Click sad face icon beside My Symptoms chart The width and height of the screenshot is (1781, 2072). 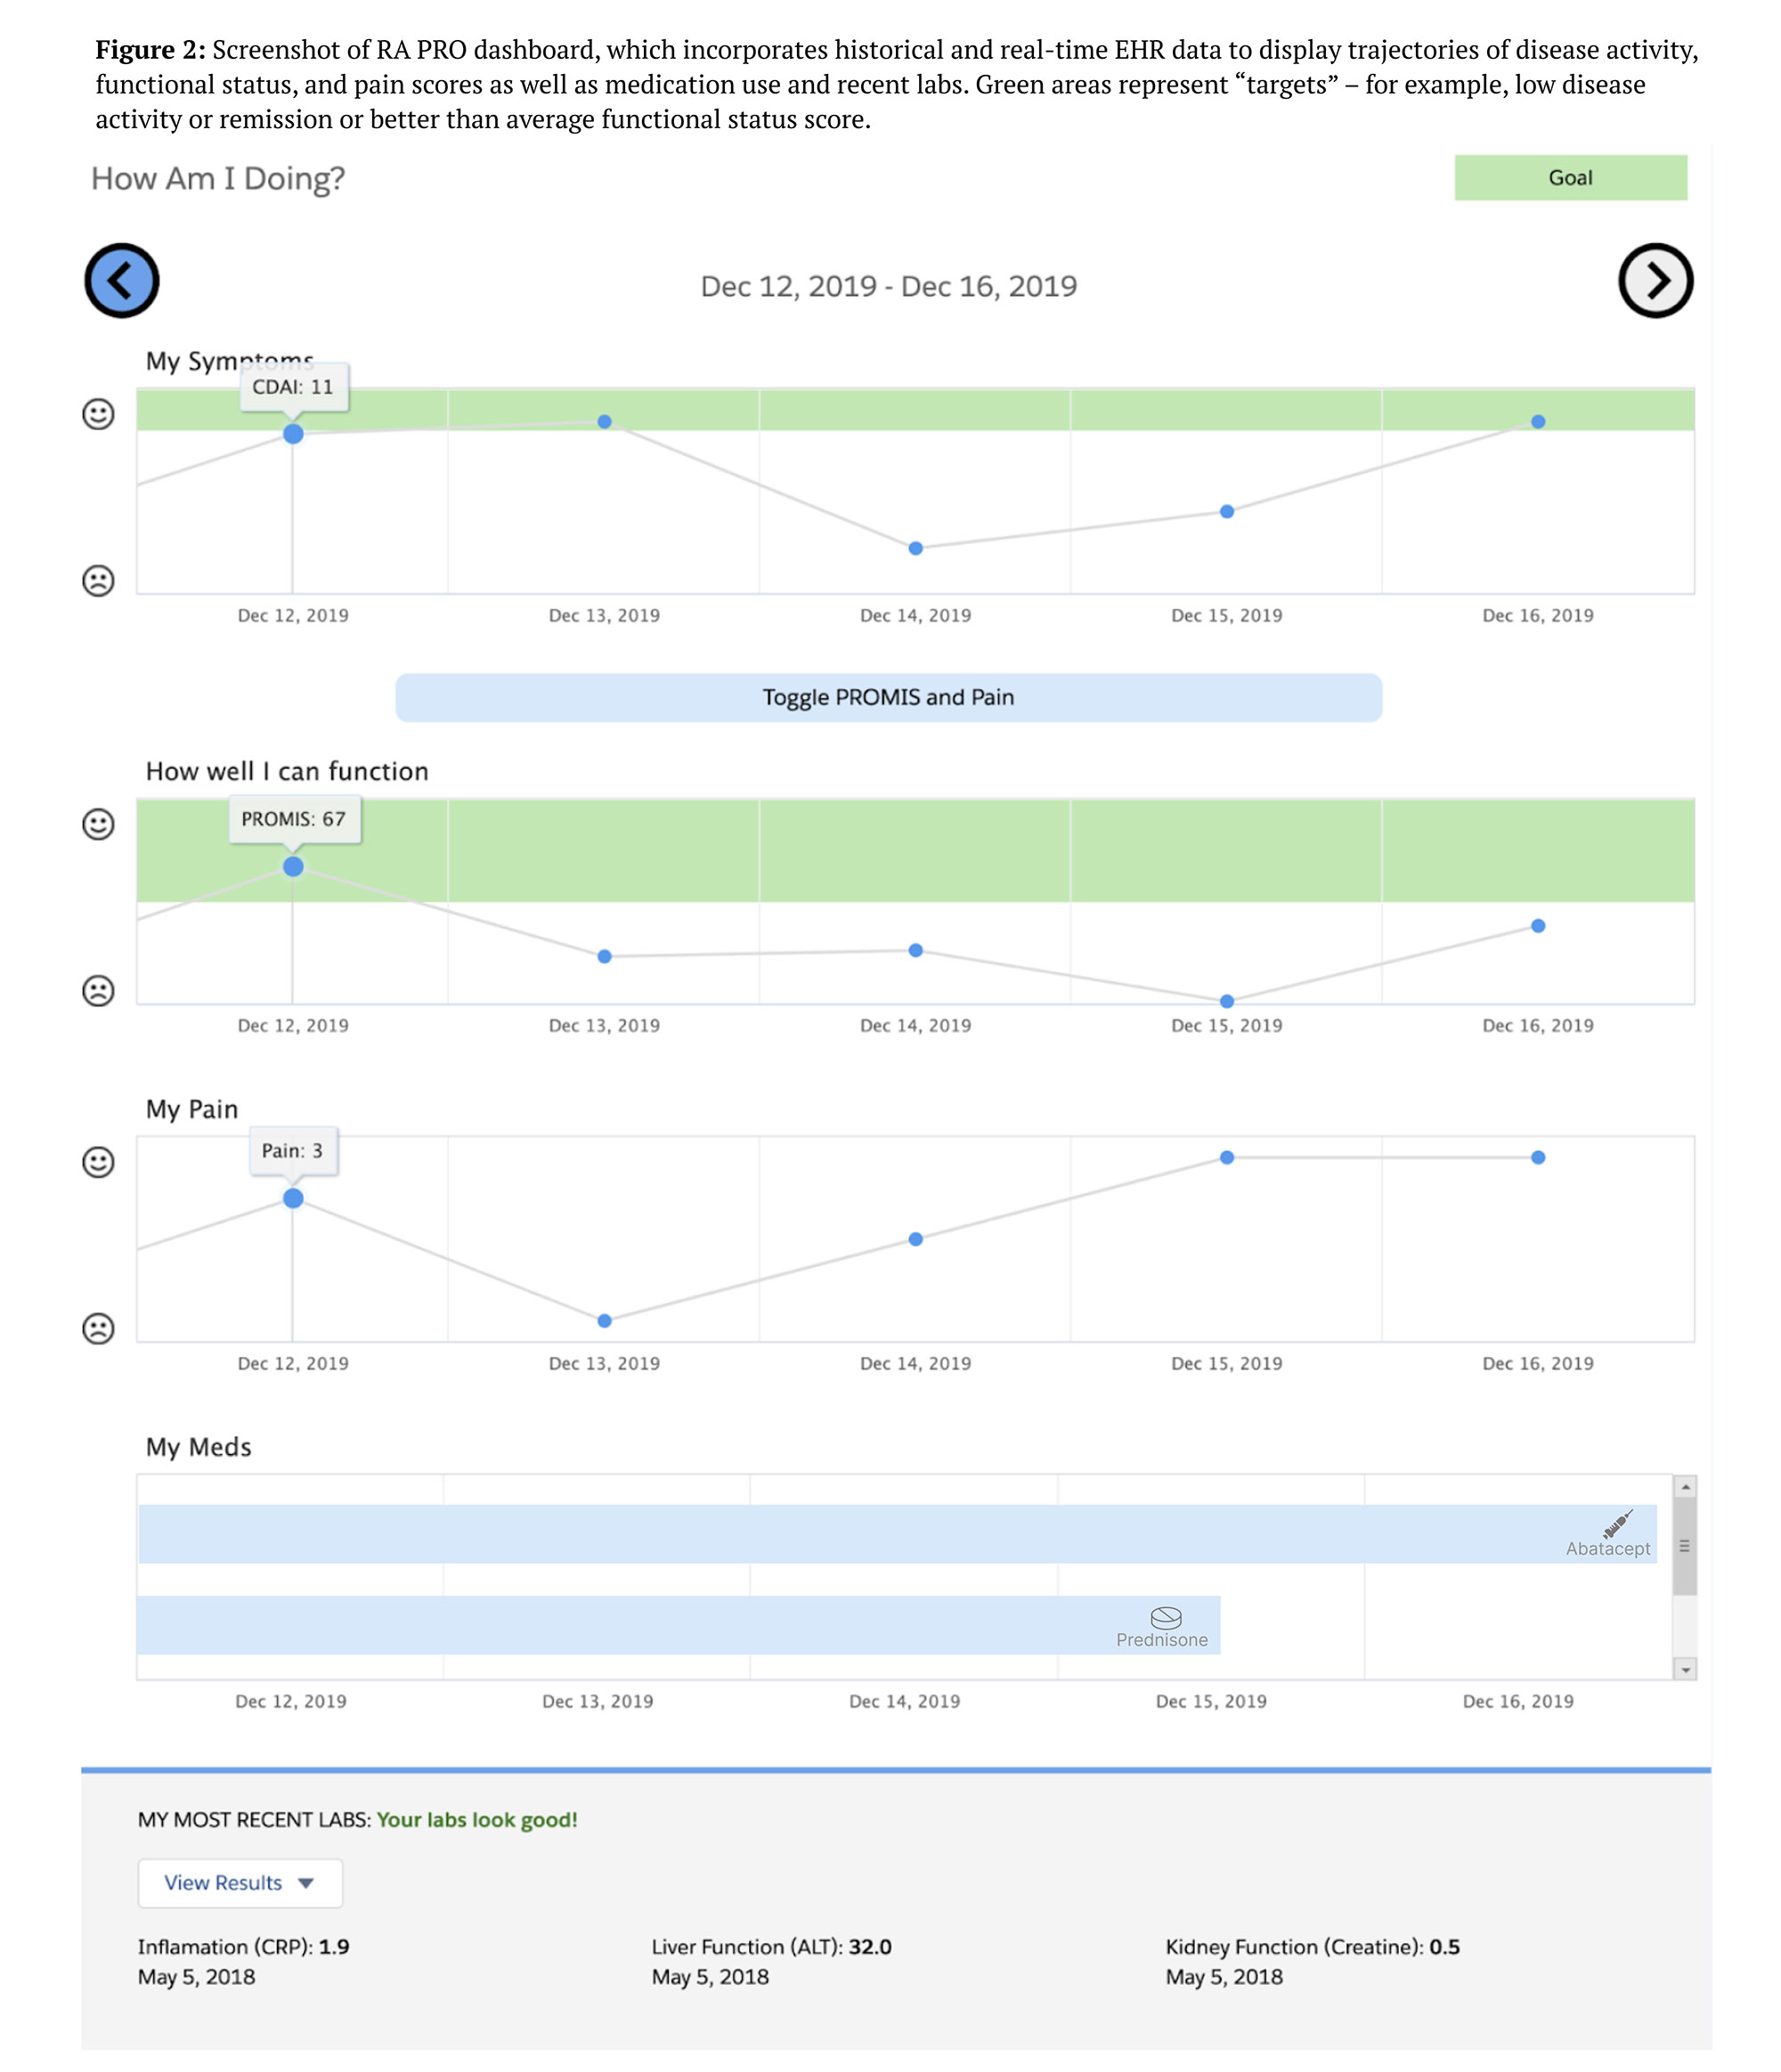[98, 581]
